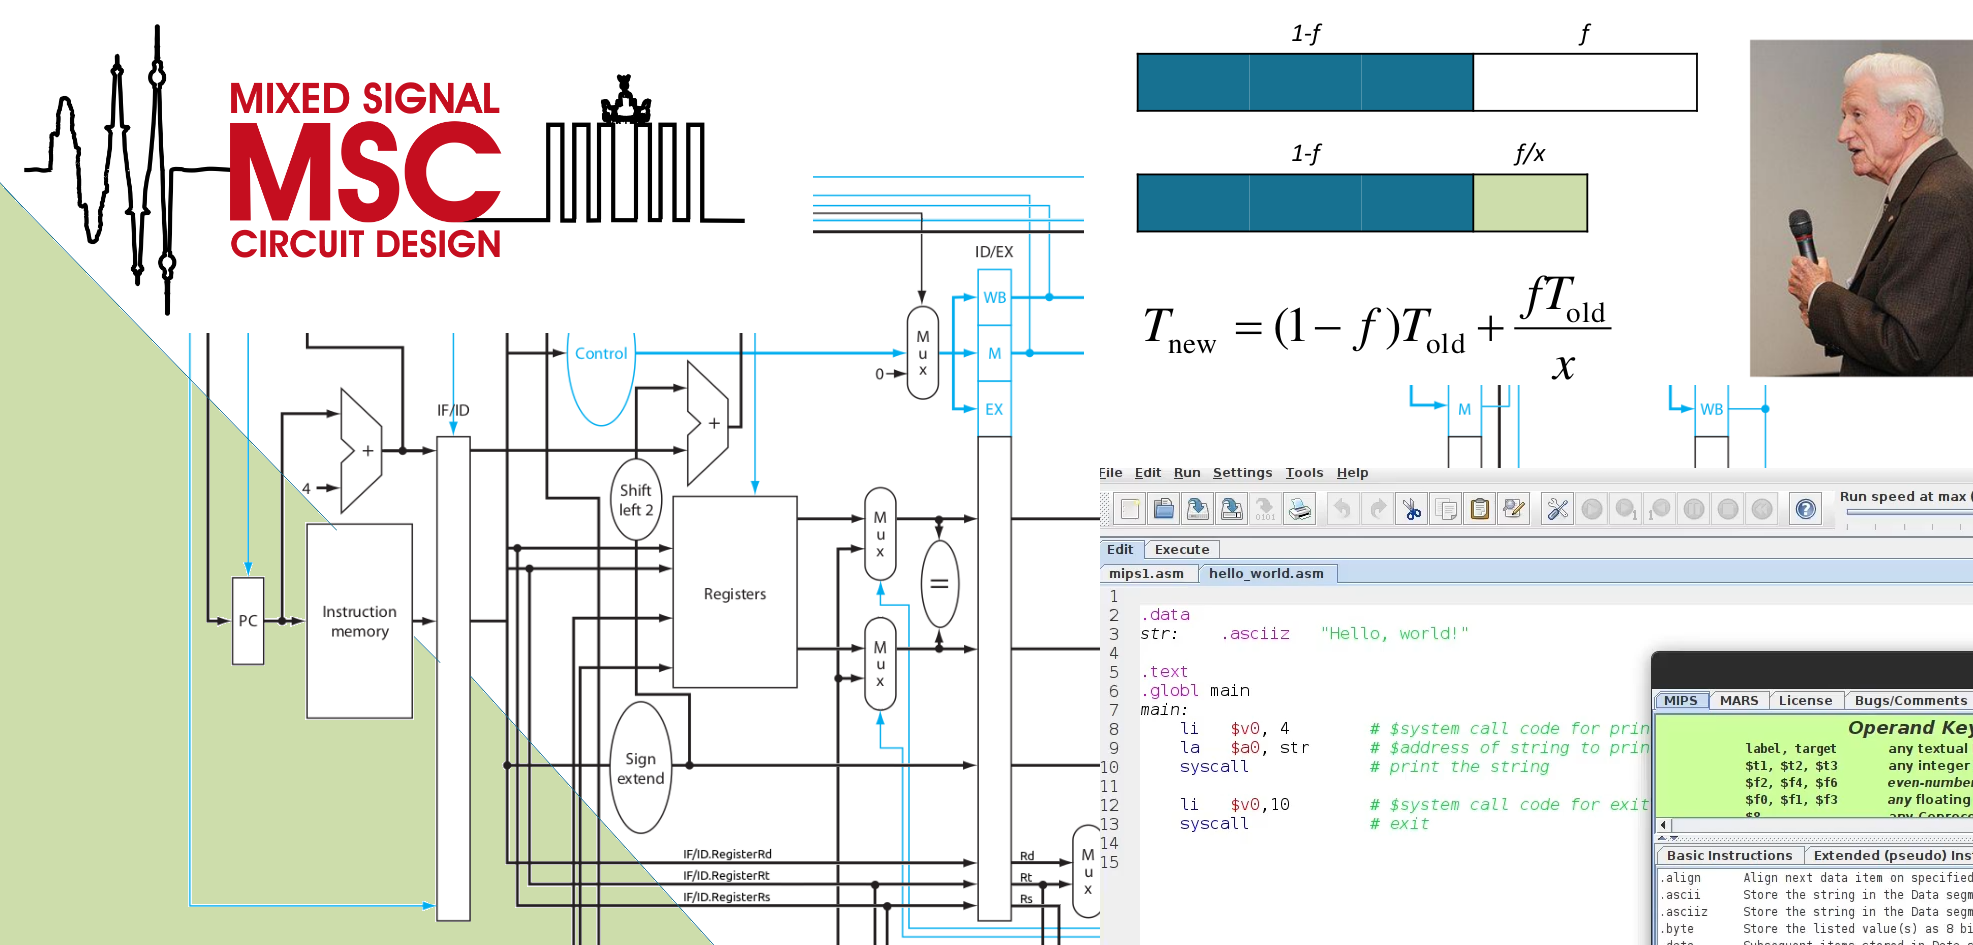The image size is (1973, 945).
Task: Click the Cut scissors icon
Action: pos(1412,510)
